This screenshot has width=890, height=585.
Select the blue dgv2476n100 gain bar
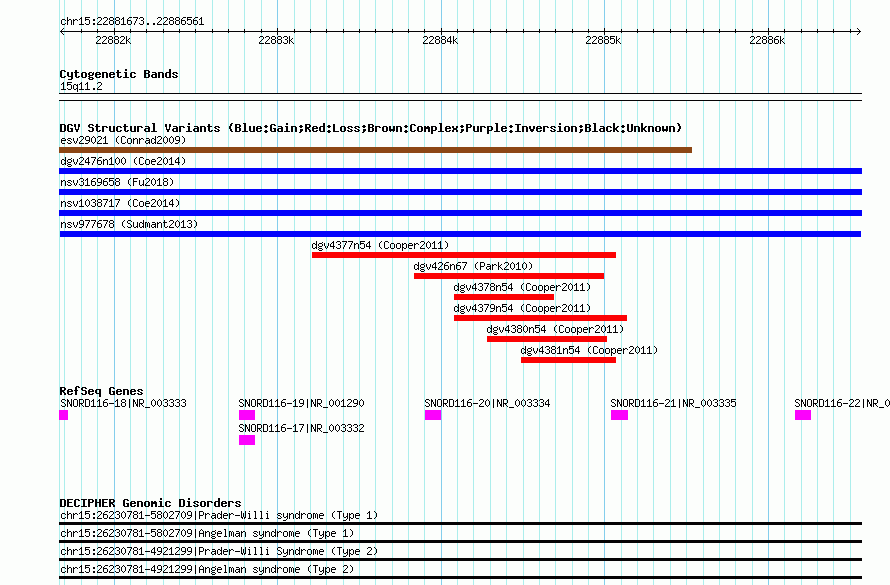[460, 171]
